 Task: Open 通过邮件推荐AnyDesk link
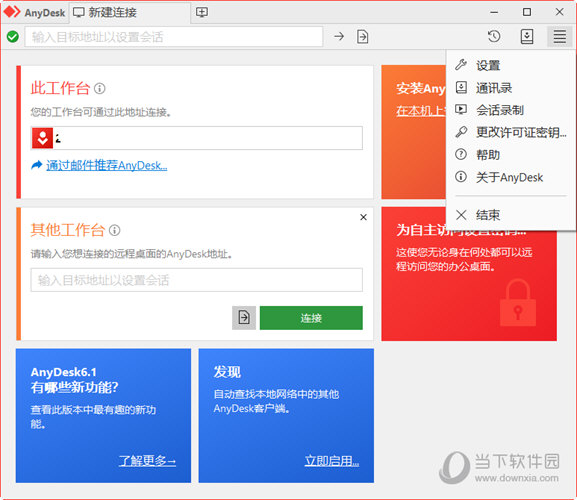107,166
